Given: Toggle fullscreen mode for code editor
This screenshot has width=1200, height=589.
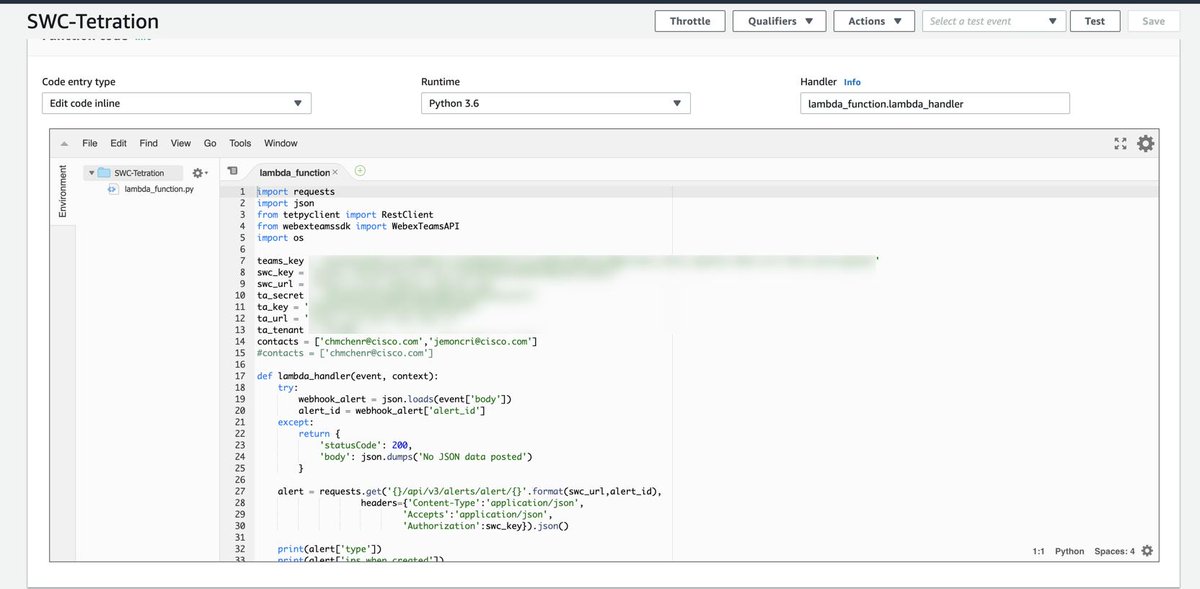Looking at the screenshot, I should [x=1120, y=144].
